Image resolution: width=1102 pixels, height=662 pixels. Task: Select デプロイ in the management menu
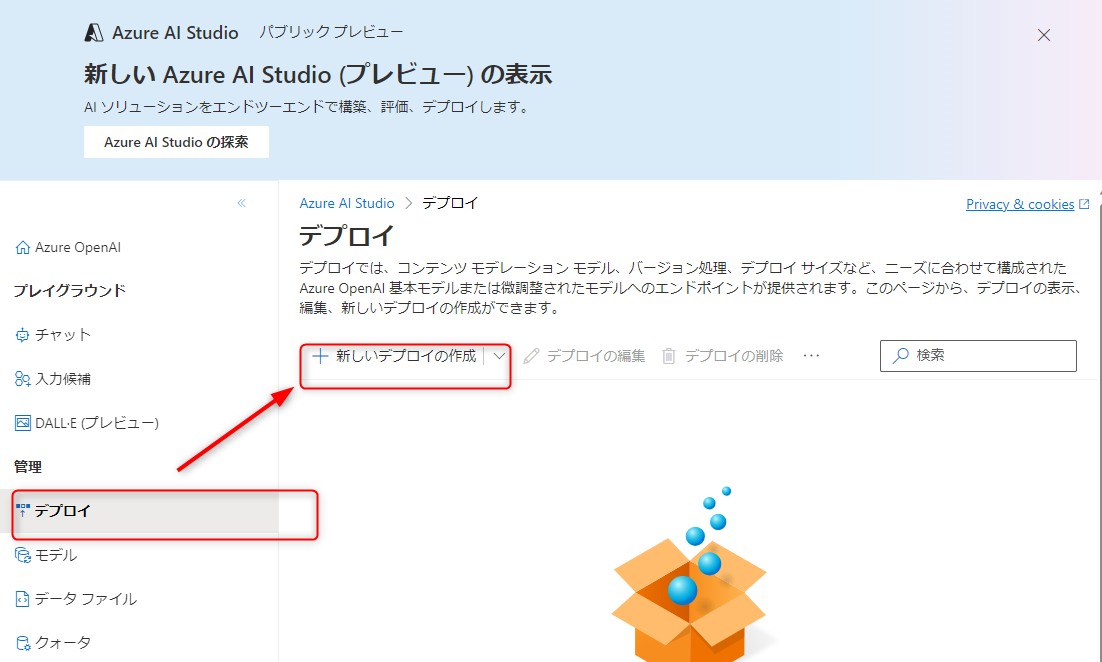139,511
